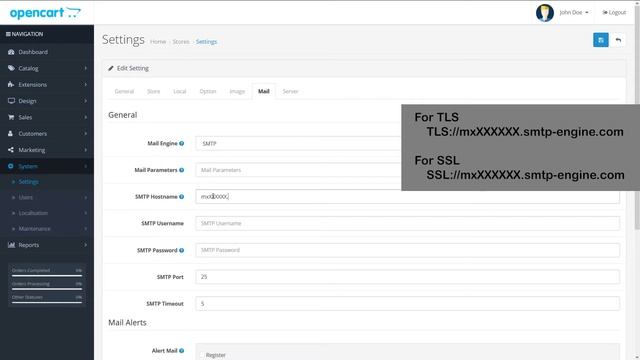Image resolution: width=640 pixels, height=360 pixels.
Task: Click into the SMTP Hostname field
Action: tap(407, 197)
